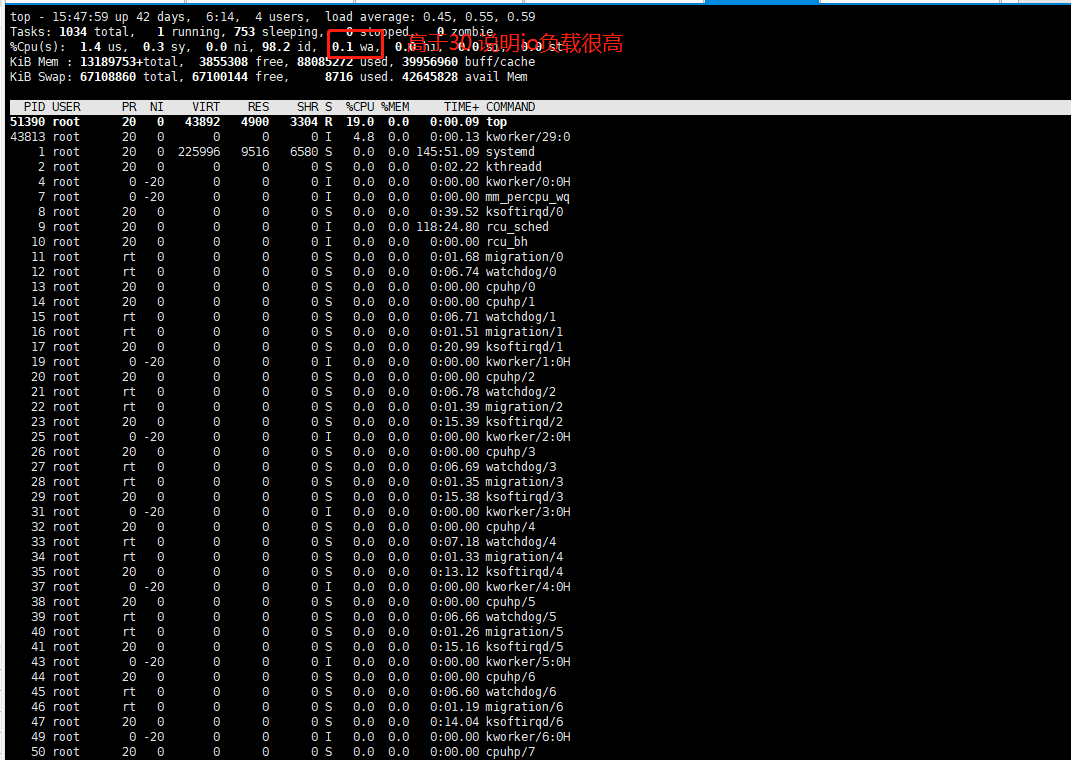Image resolution: width=1071 pixels, height=760 pixels.
Task: Select the cpuhp/2 process command
Action: tap(510, 378)
